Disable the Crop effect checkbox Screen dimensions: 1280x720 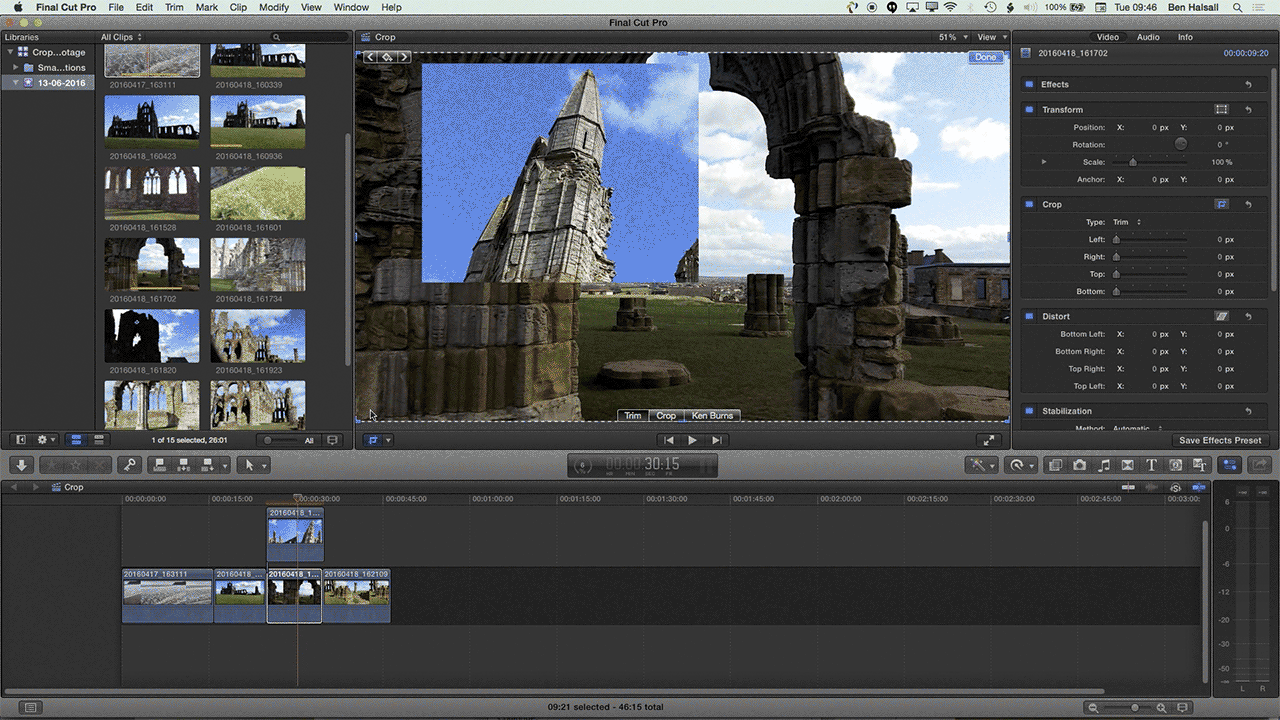(1029, 204)
